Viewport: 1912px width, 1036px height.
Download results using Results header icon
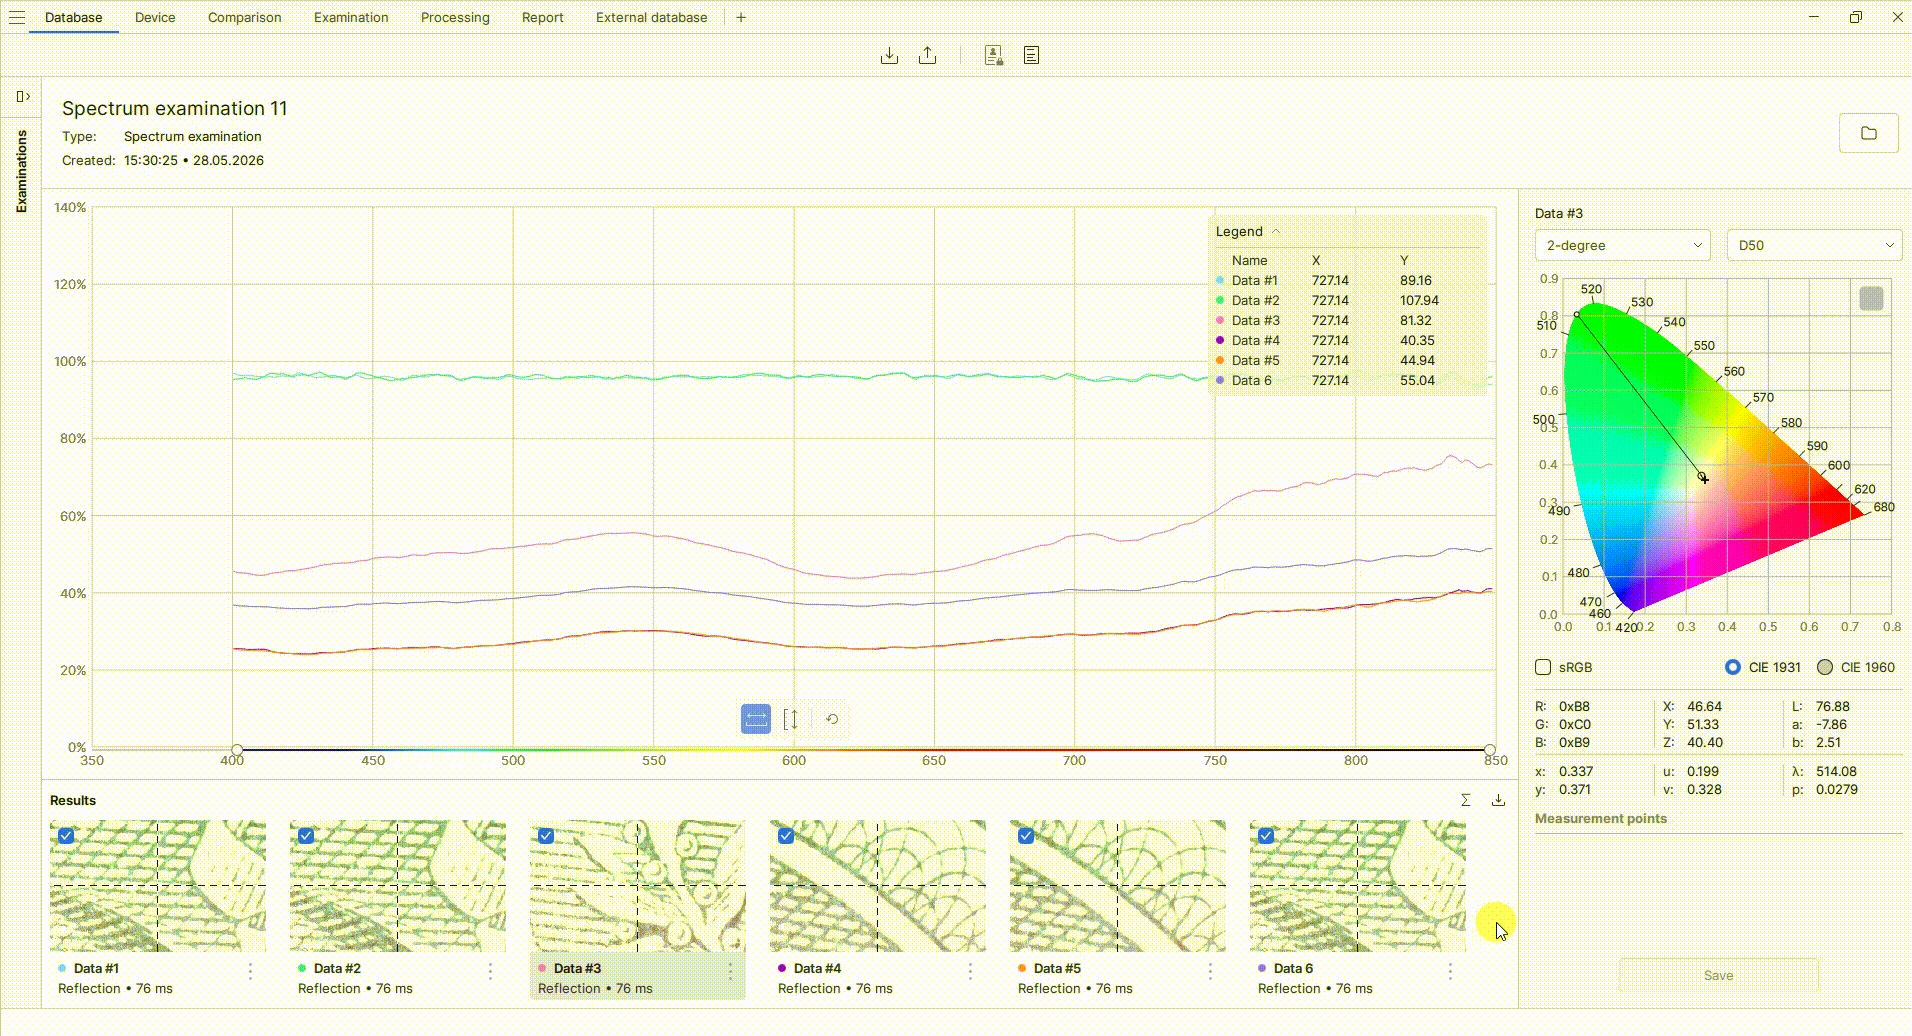[1498, 800]
